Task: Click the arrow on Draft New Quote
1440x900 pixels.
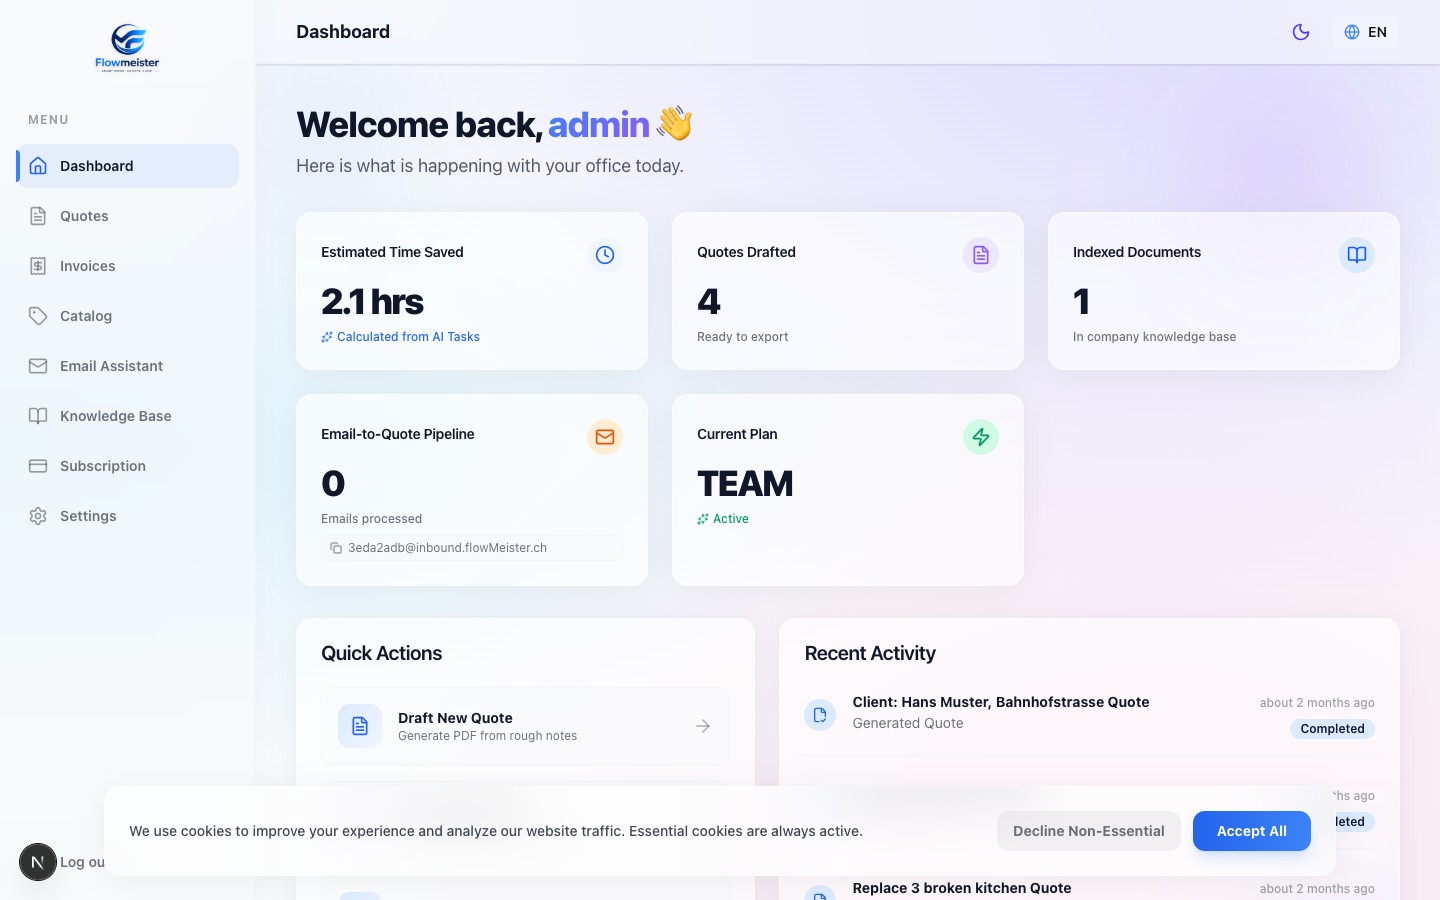Action: 703,726
